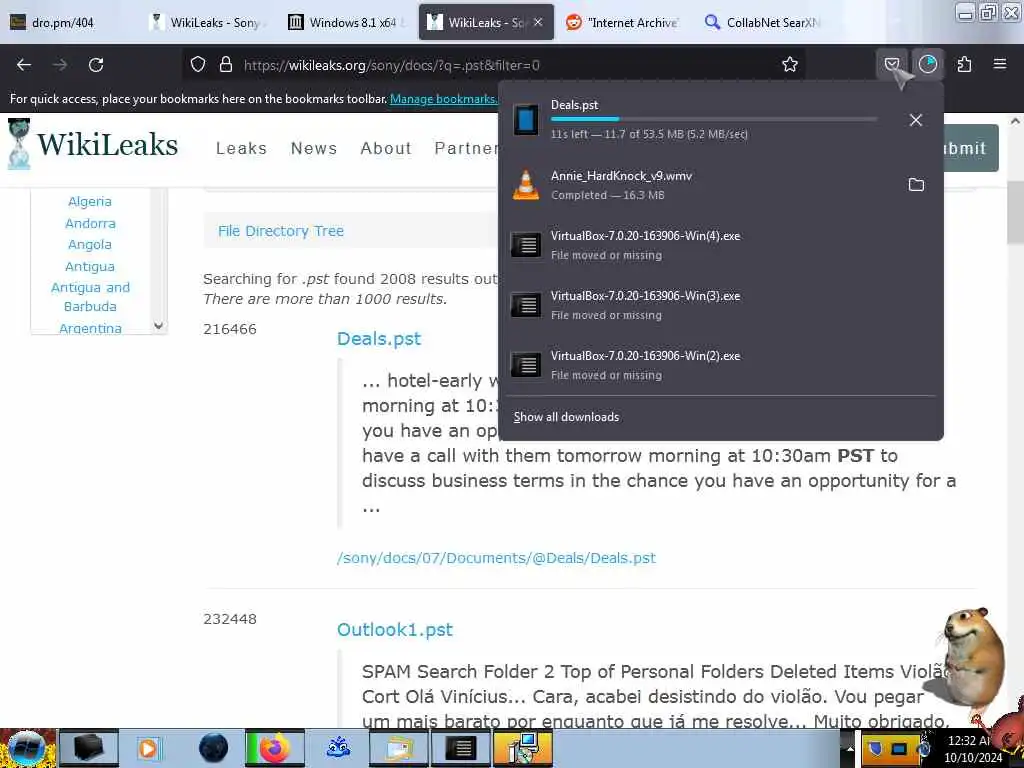This screenshot has height=768, width=1024.
Task: Open the Deals.pst result title
Action: [x=379, y=339]
